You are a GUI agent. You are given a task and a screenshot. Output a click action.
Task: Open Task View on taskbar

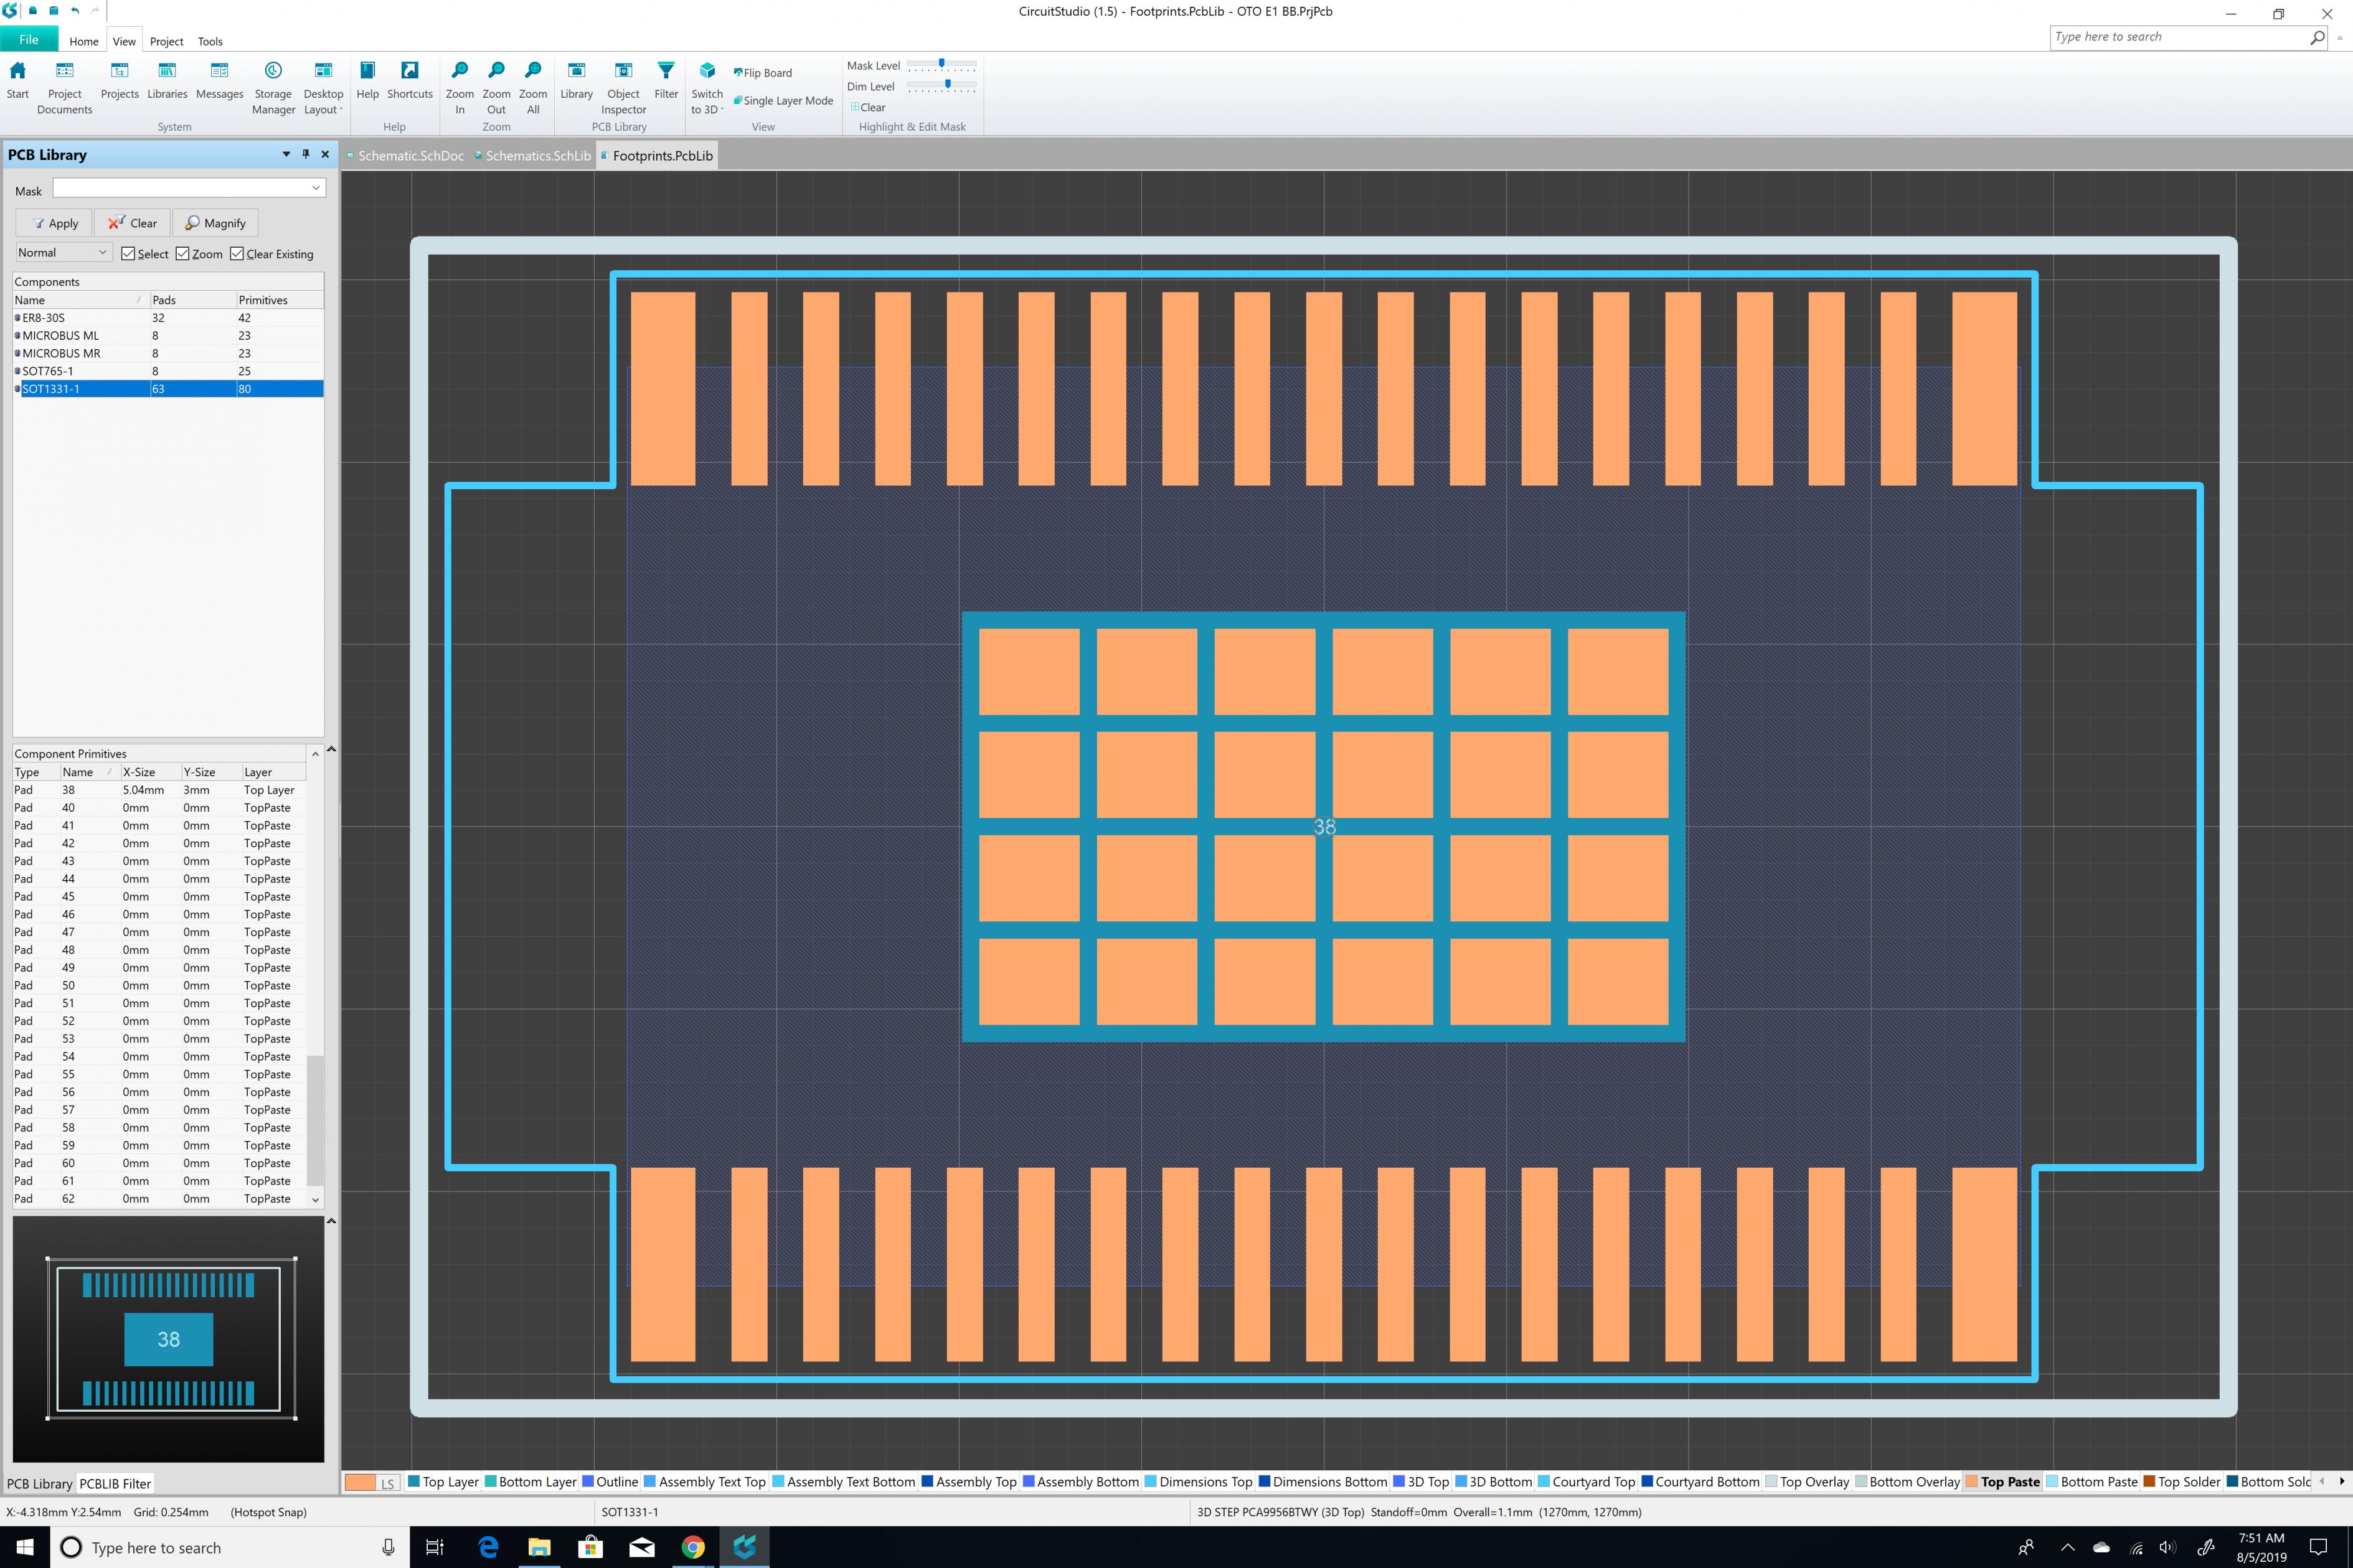pyautogui.click(x=435, y=1547)
